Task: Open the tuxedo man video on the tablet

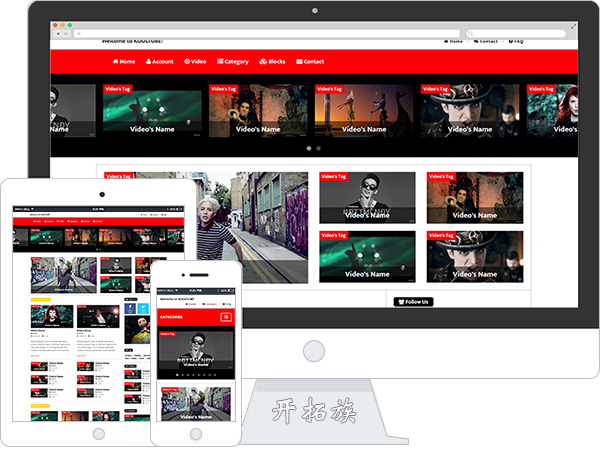Action: pos(98,316)
